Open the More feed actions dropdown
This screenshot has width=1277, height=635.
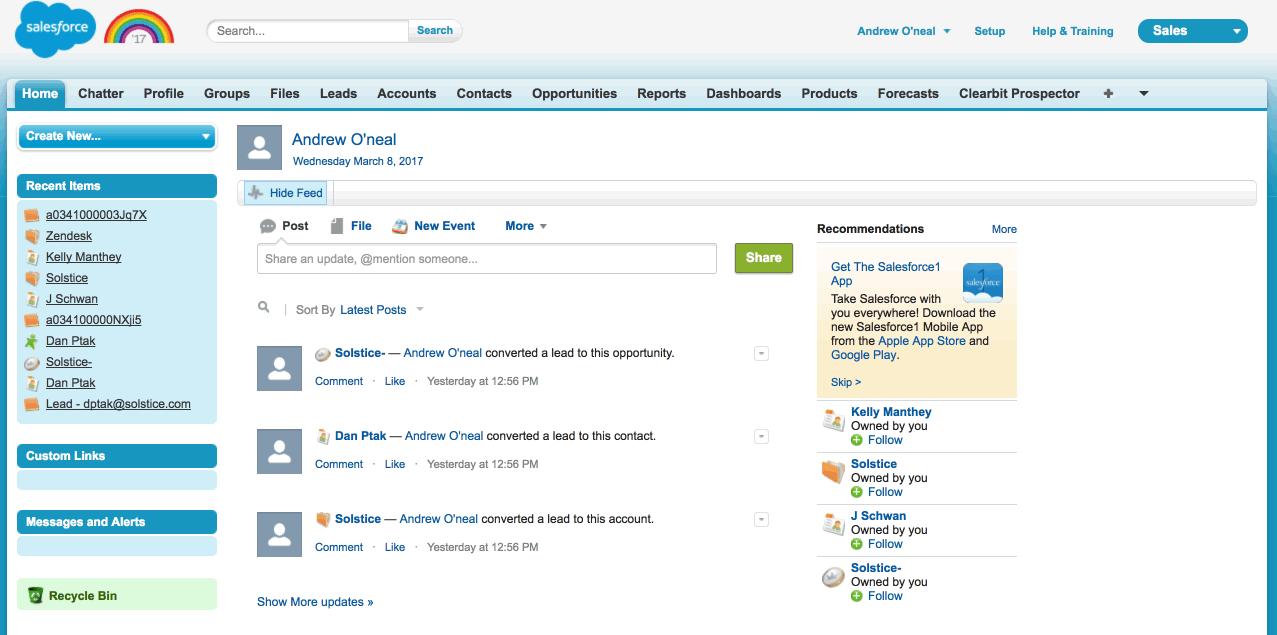click(525, 225)
